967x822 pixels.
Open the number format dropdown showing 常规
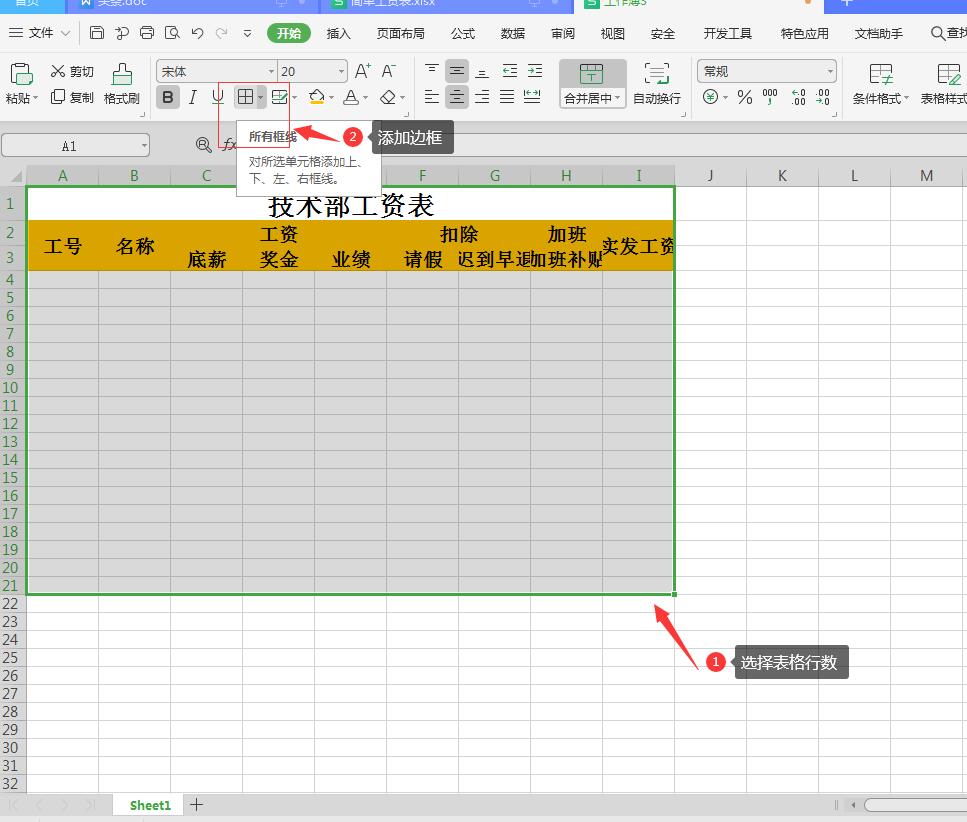(765, 70)
